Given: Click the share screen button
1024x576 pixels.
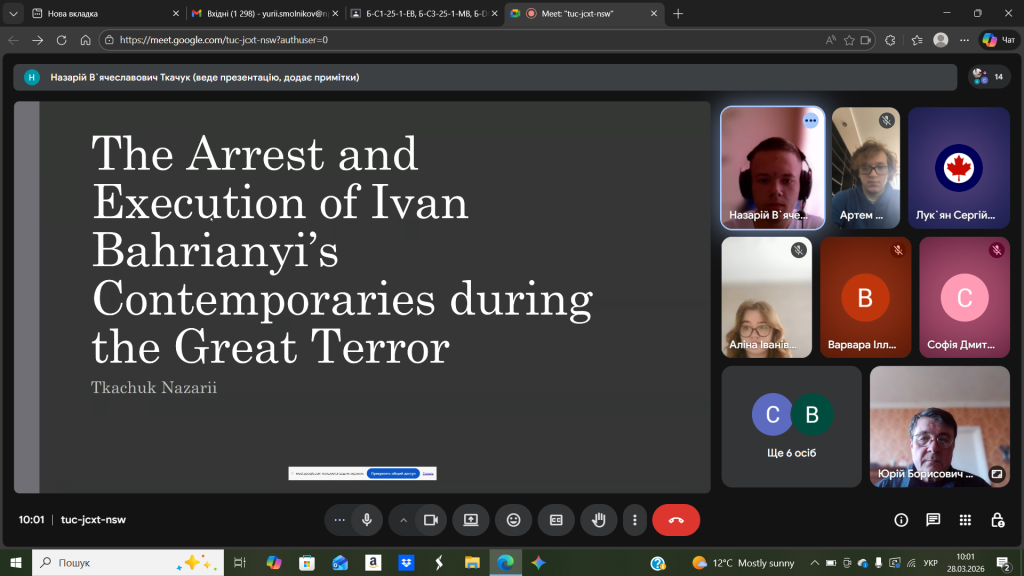Looking at the screenshot, I should click(x=470, y=520).
